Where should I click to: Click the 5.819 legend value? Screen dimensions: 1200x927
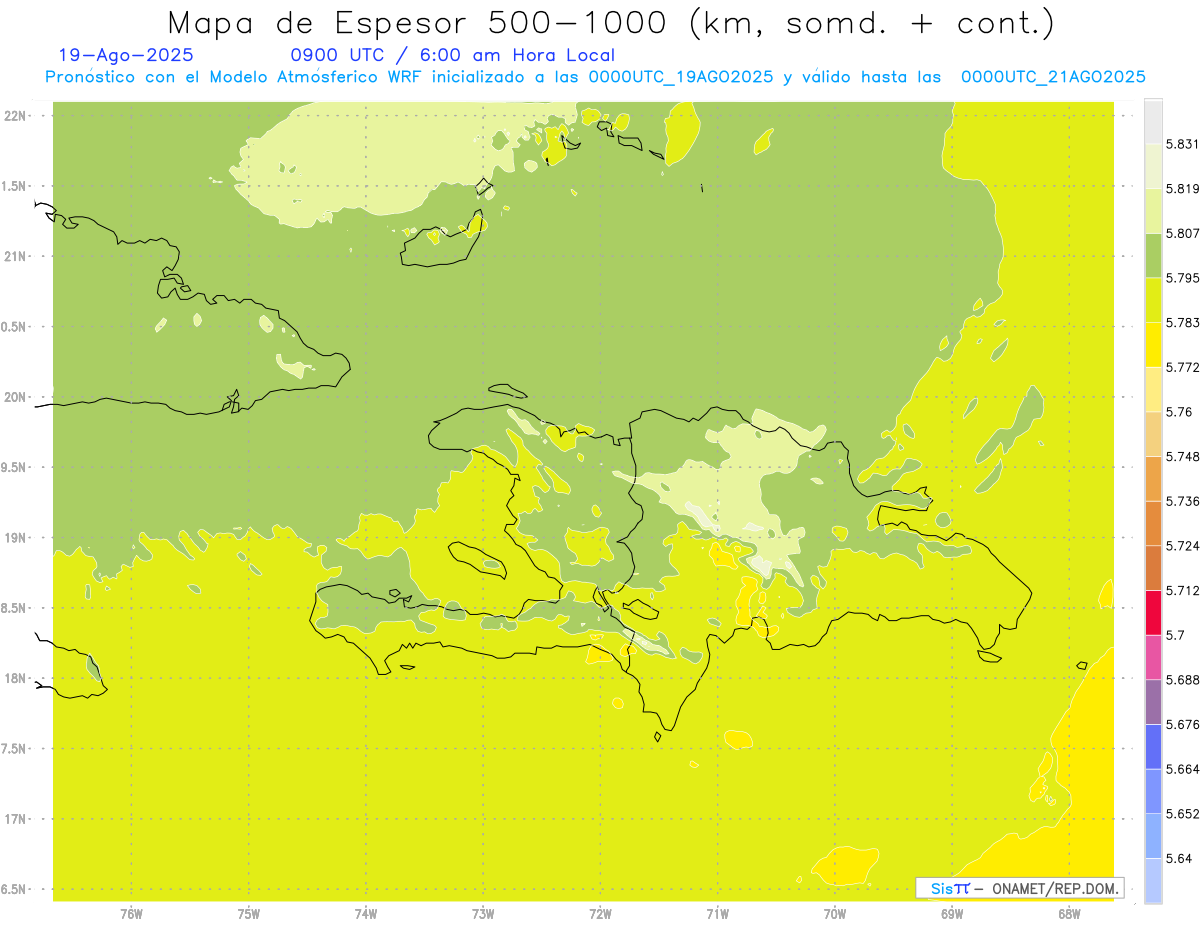tap(1183, 189)
